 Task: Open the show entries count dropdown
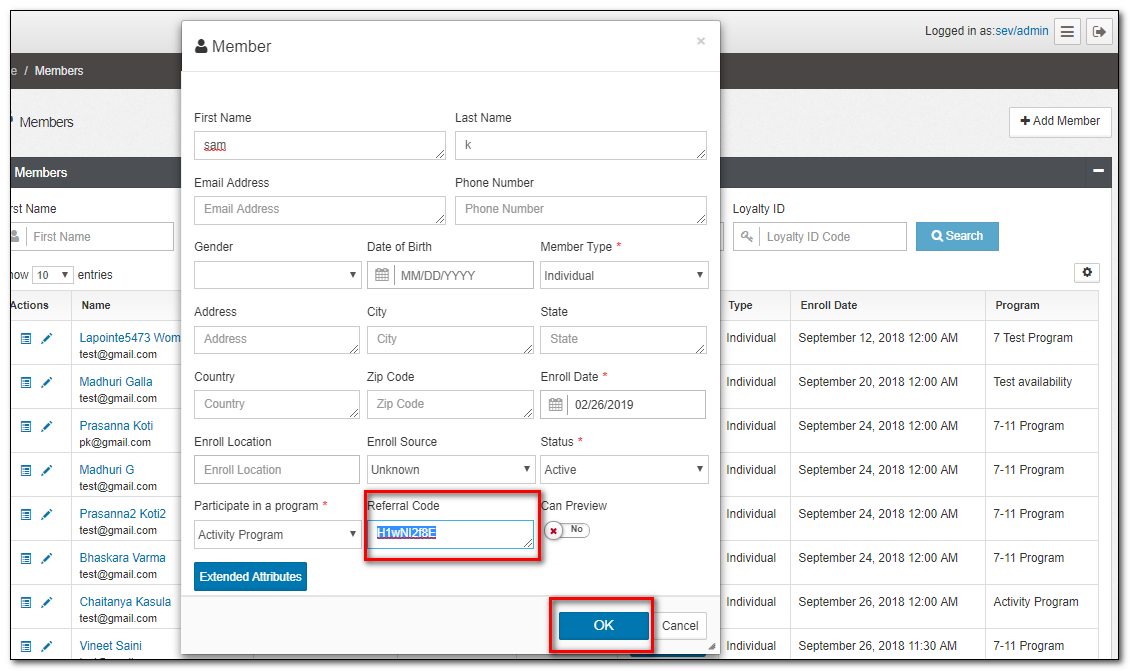(54, 275)
